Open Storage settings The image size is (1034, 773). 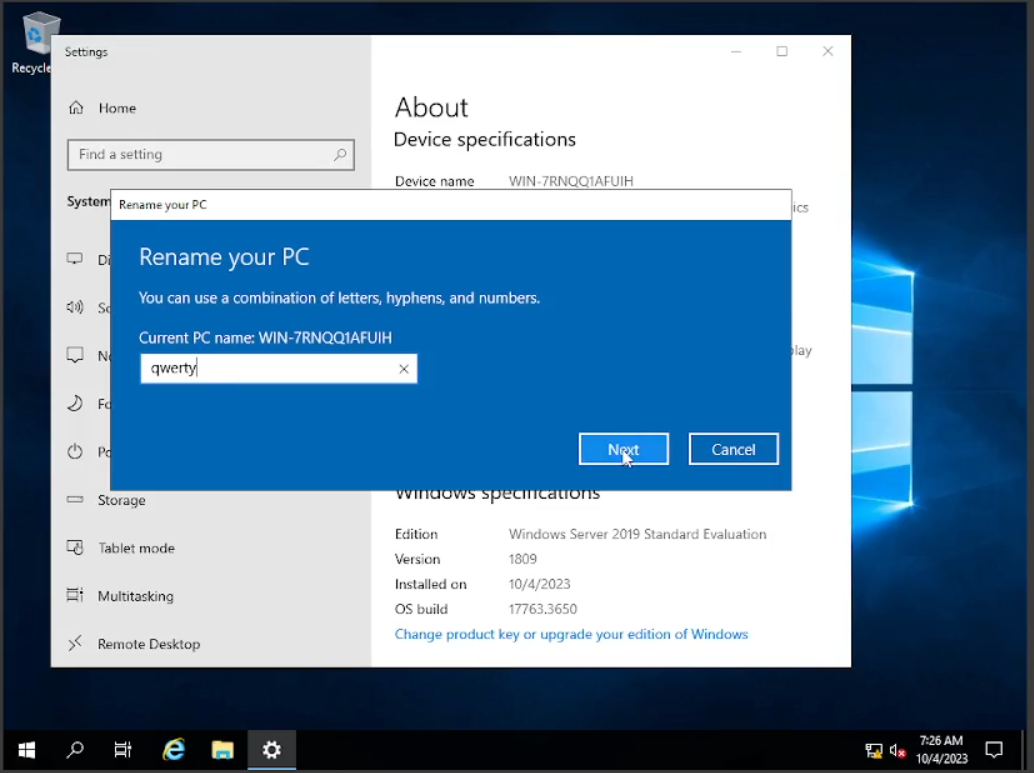121,500
